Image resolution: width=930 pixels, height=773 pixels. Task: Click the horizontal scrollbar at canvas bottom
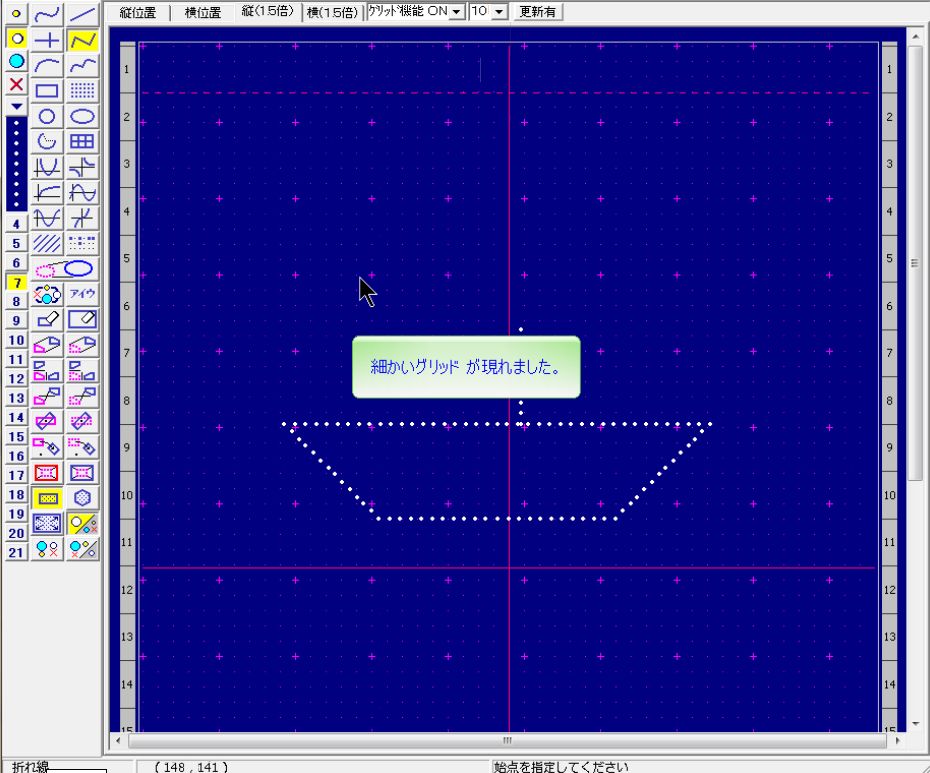pyautogui.click(x=507, y=741)
